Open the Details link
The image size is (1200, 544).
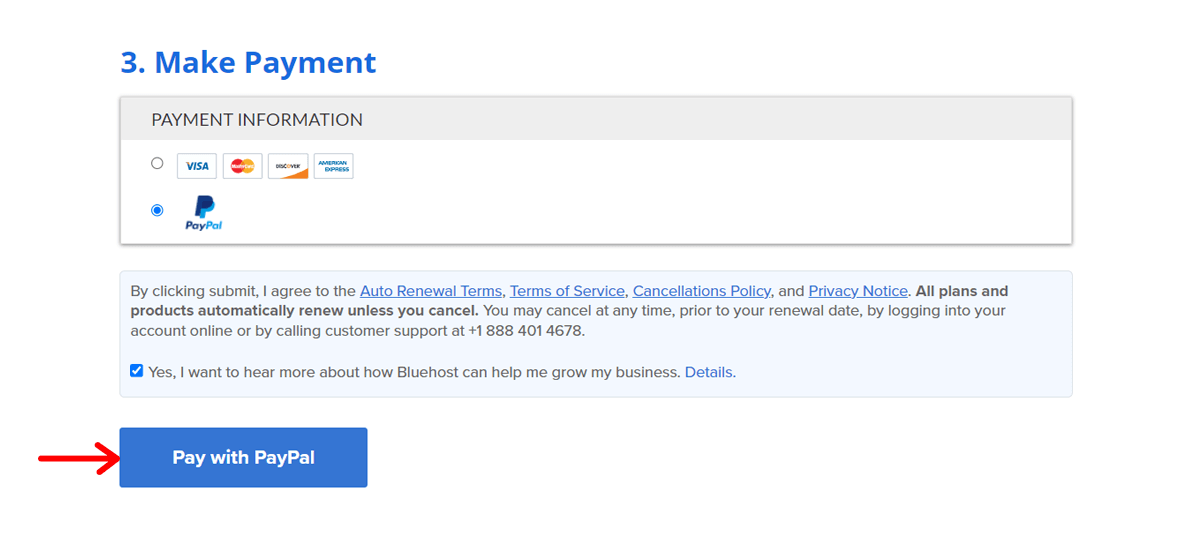click(708, 372)
